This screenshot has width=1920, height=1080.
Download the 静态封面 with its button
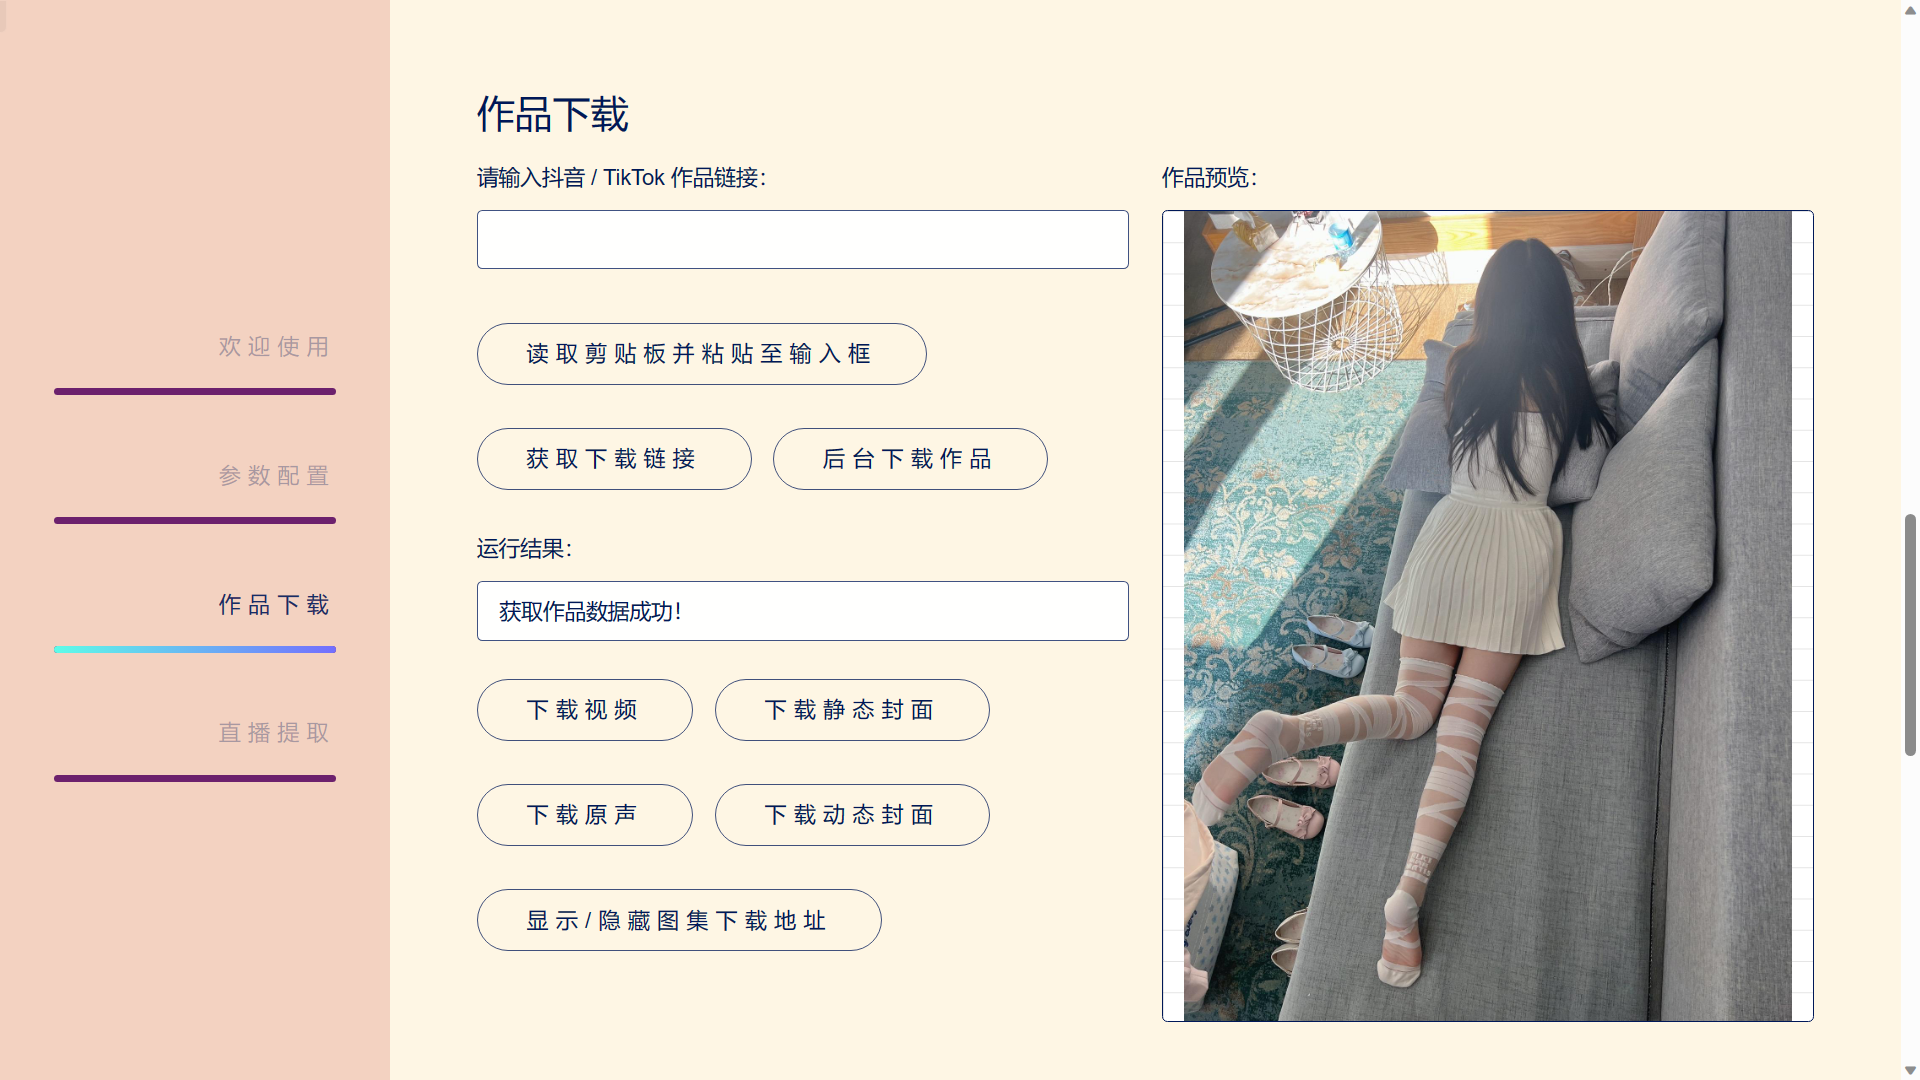click(852, 710)
